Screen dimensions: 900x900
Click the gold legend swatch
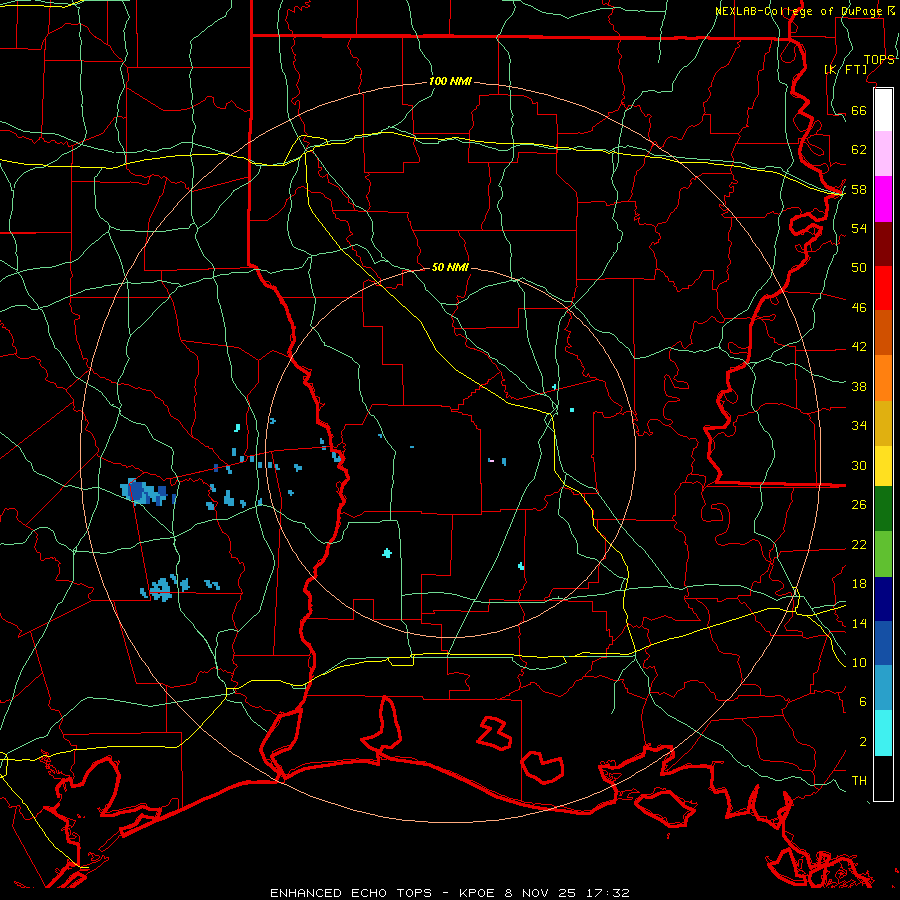coord(883,423)
